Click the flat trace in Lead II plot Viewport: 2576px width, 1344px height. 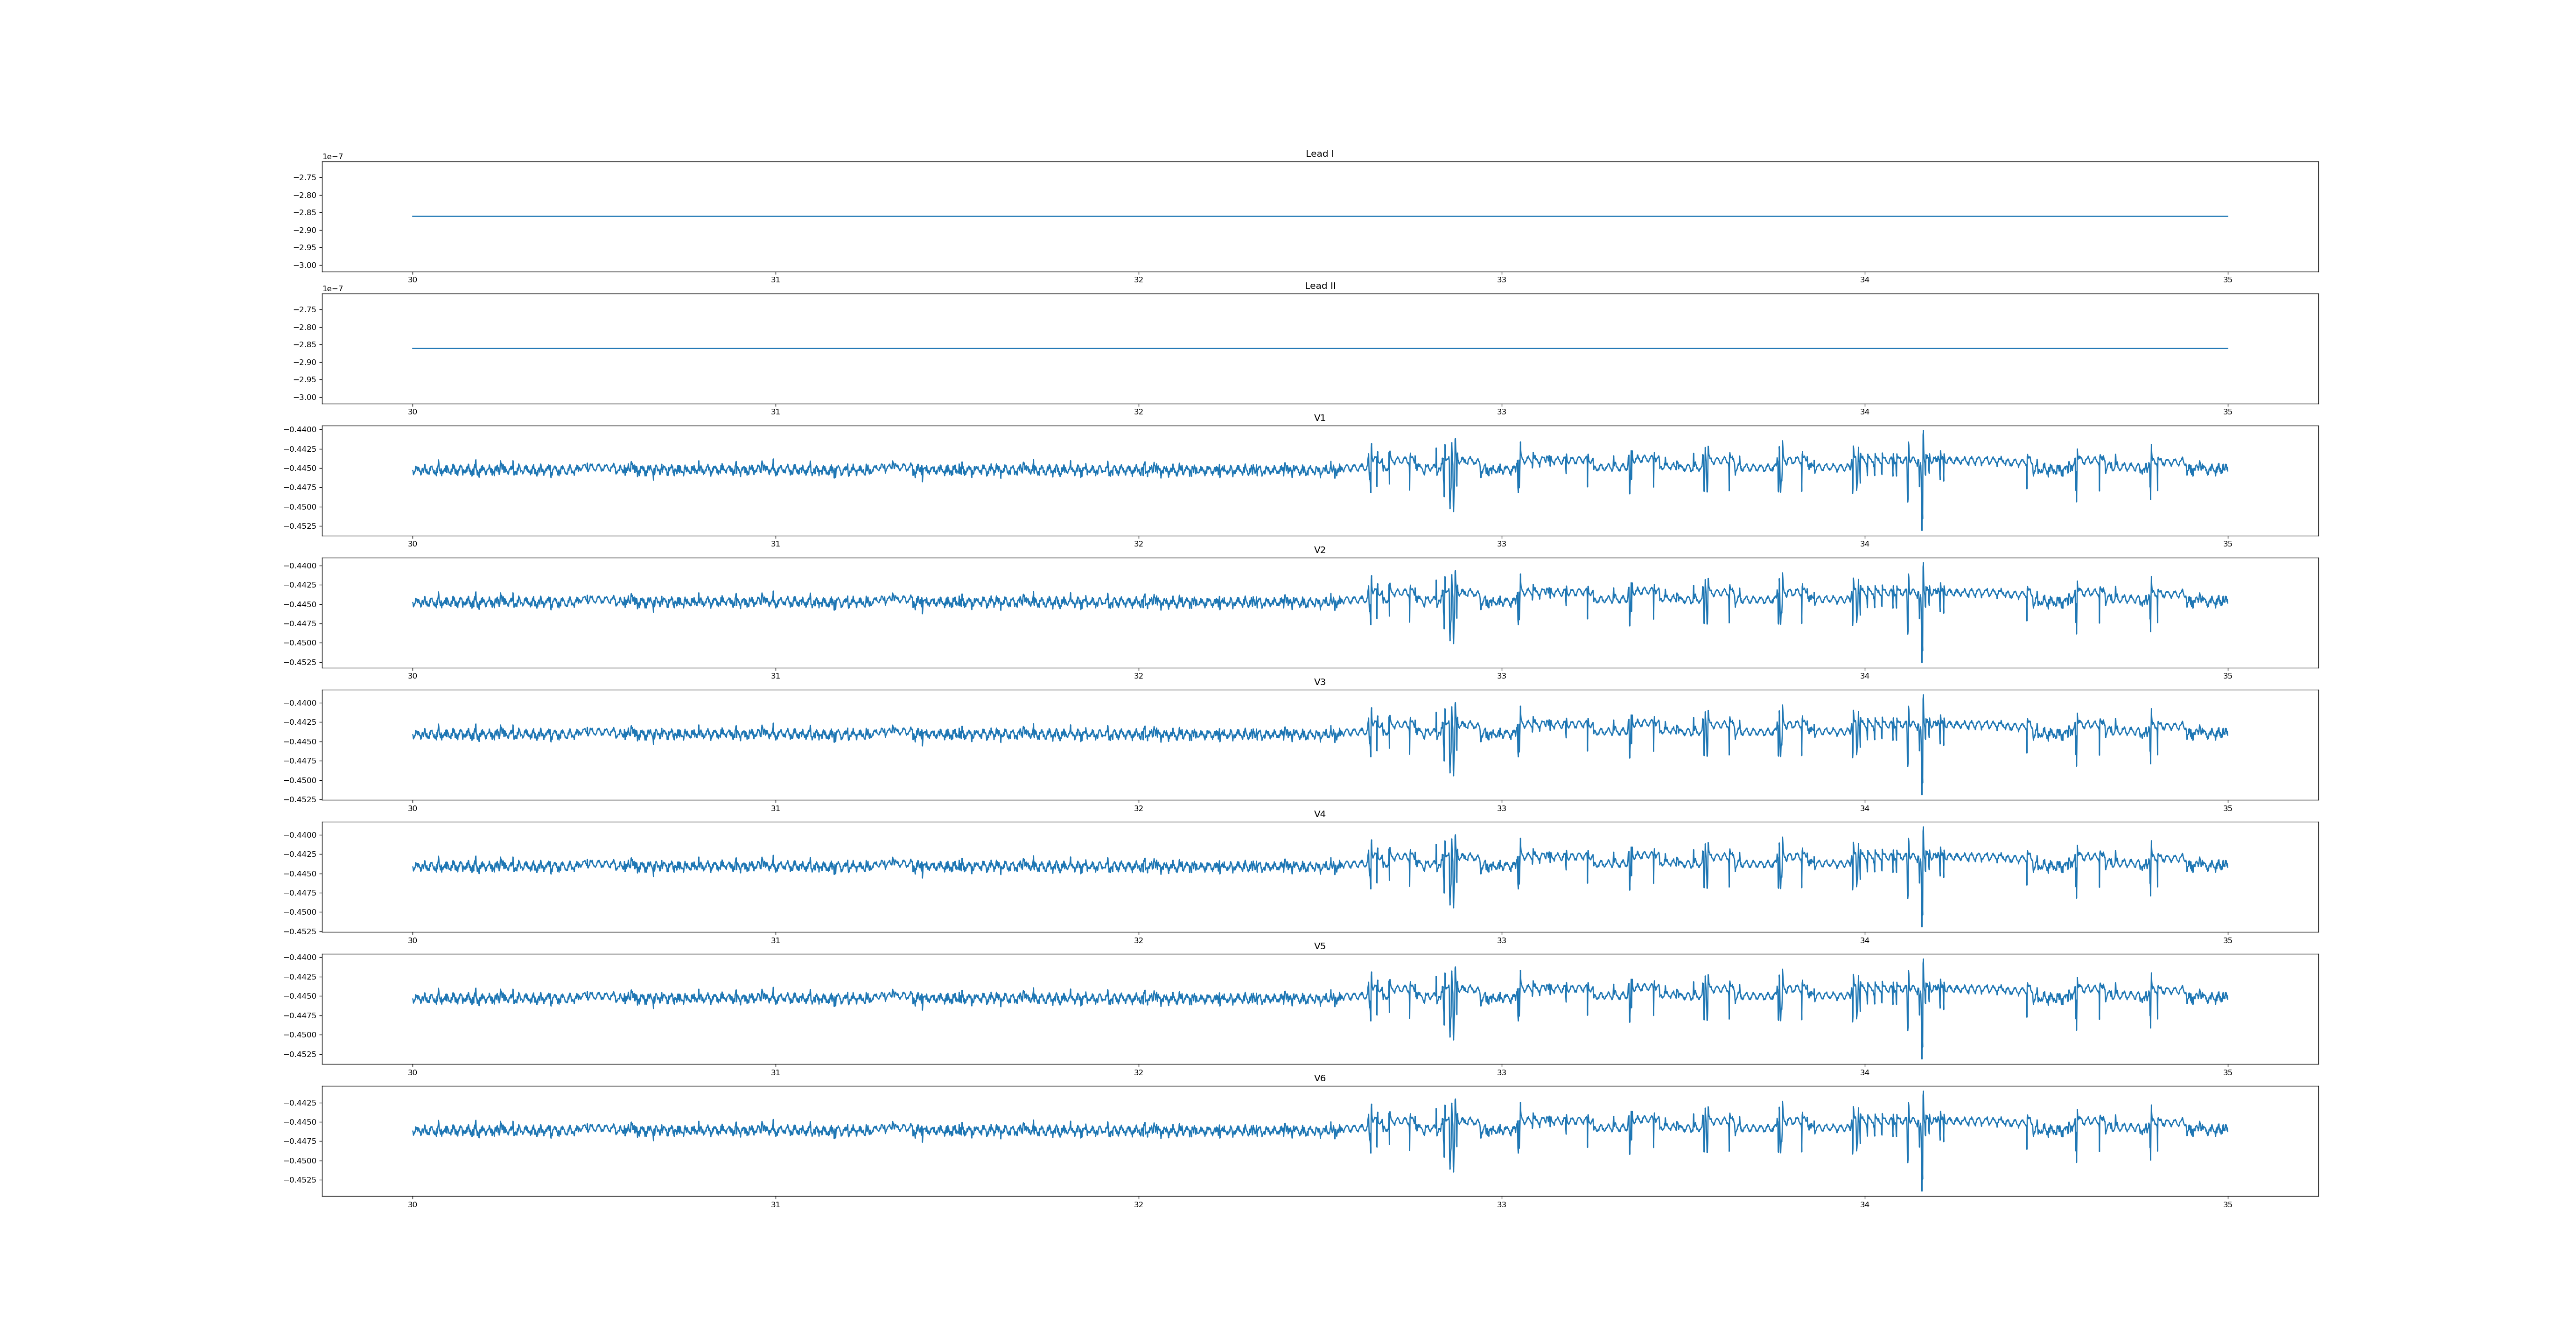[x=1000, y=348]
